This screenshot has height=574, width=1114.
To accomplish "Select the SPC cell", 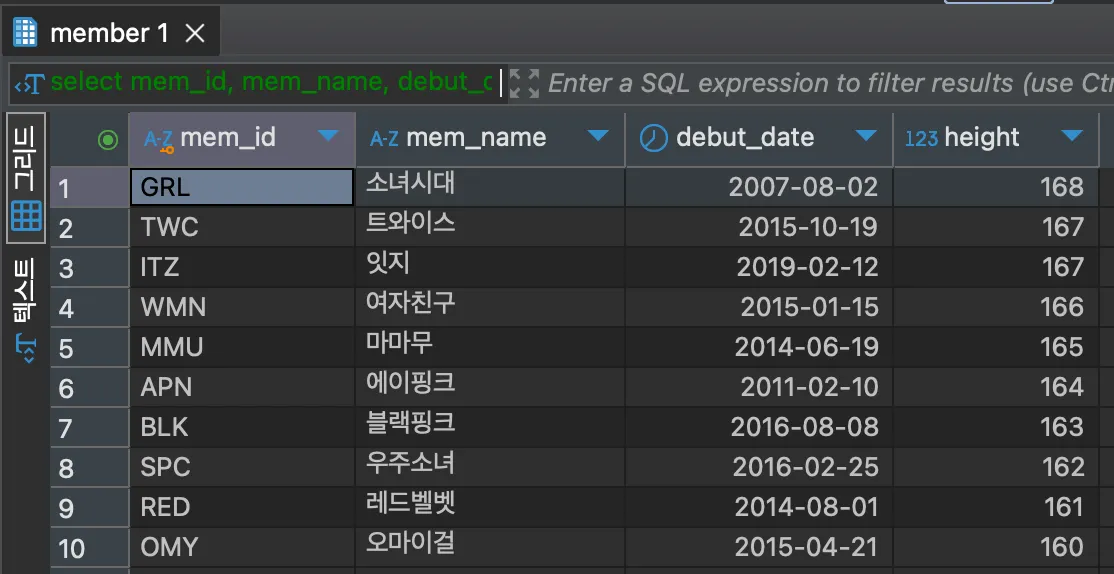I will pyautogui.click(x=242, y=467).
